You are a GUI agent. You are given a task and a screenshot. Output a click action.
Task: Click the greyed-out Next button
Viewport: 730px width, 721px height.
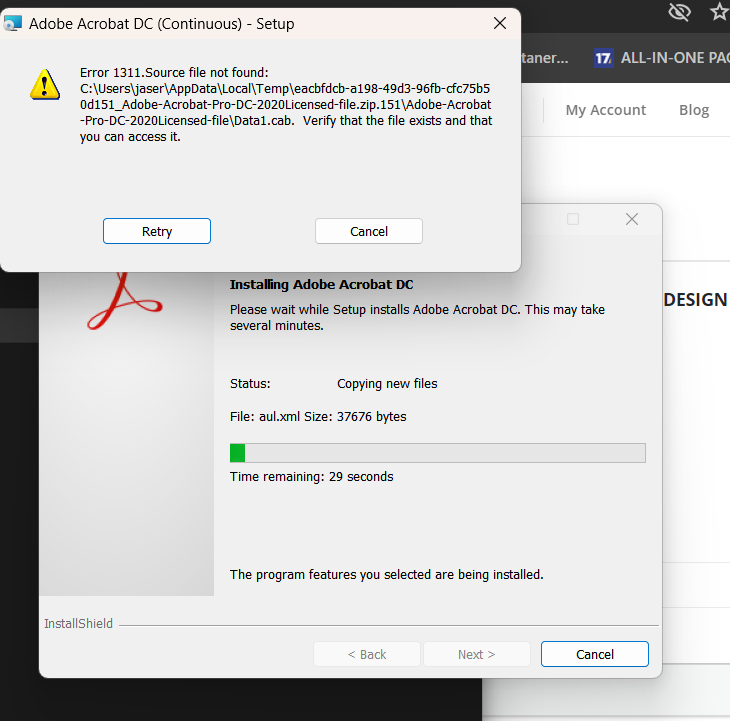476,654
